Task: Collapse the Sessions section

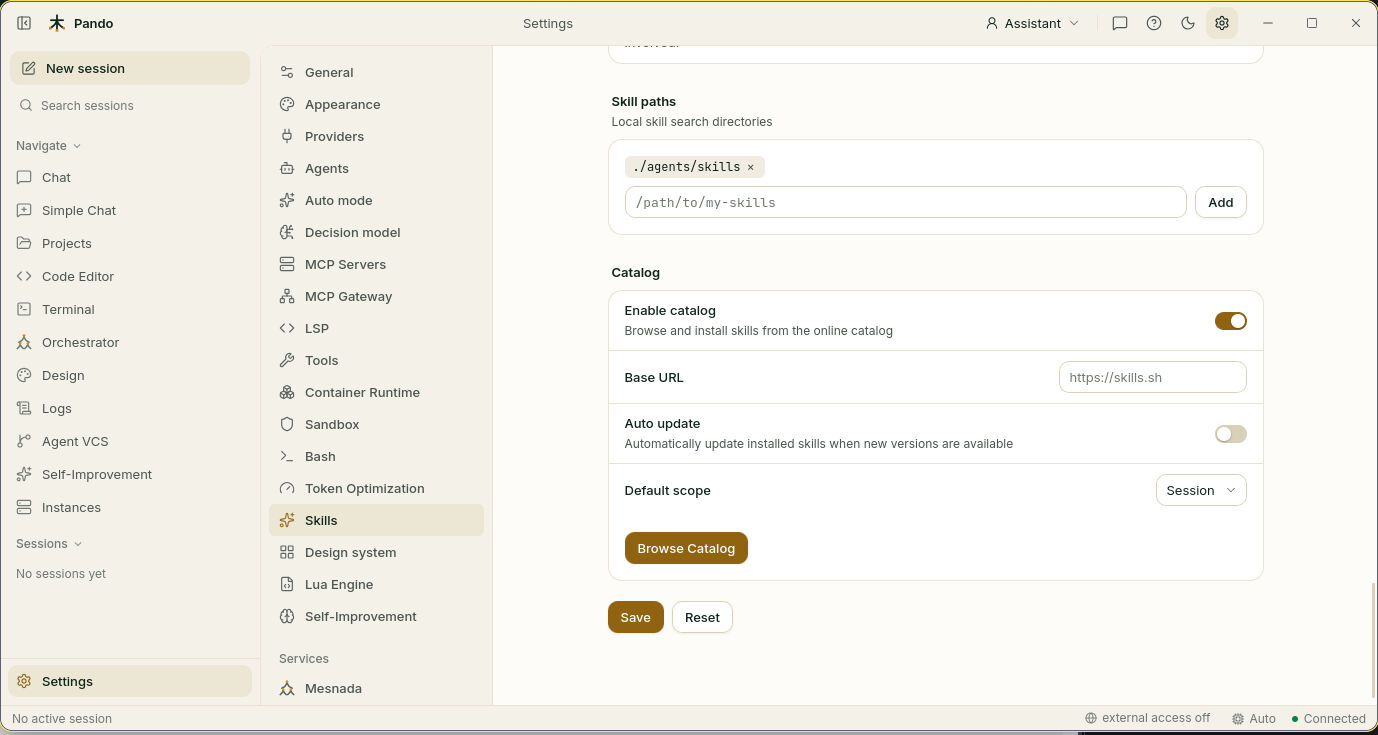Action: coord(49,543)
